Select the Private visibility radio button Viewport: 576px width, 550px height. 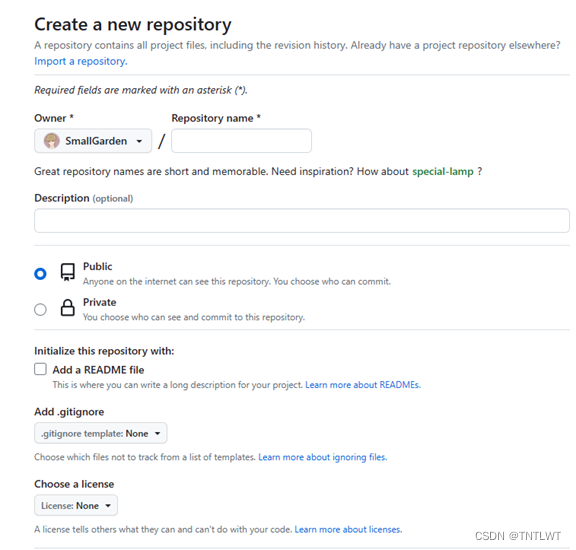[x=40, y=309]
